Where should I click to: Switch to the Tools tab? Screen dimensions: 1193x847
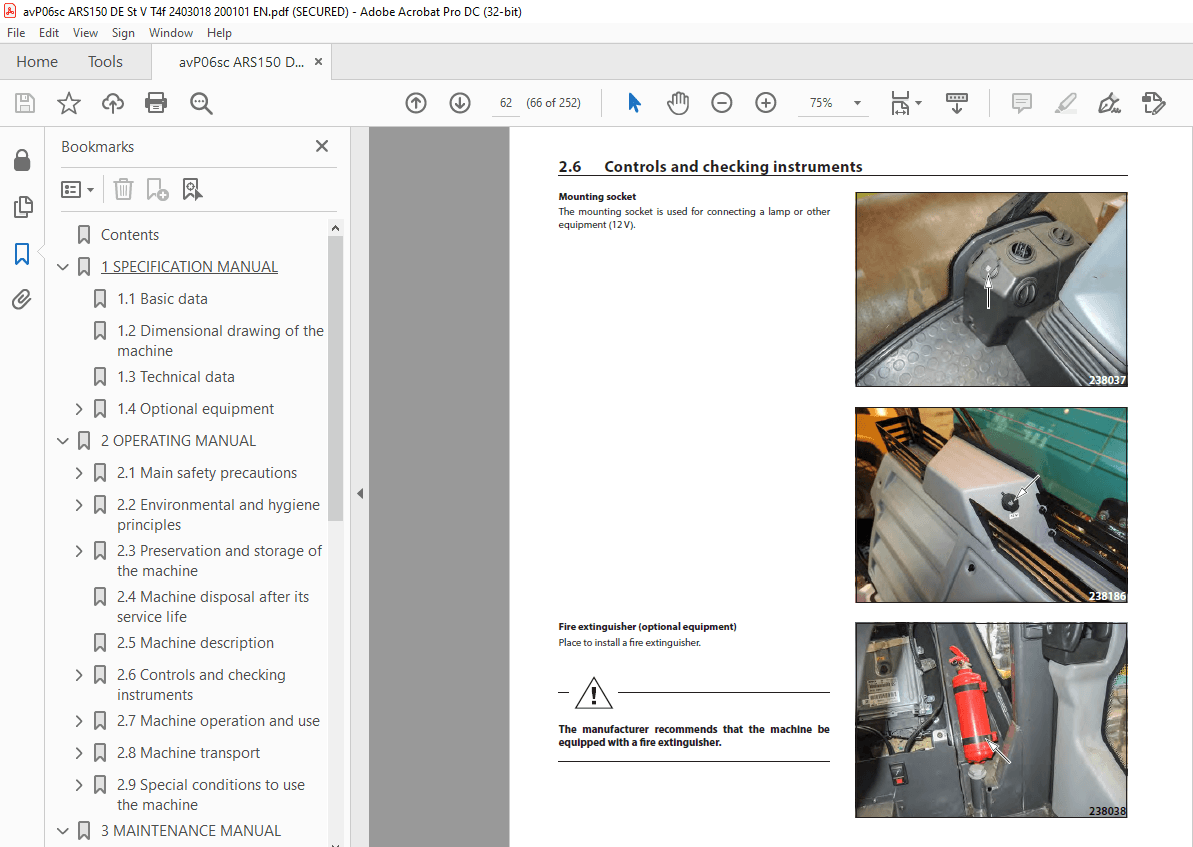tap(105, 61)
